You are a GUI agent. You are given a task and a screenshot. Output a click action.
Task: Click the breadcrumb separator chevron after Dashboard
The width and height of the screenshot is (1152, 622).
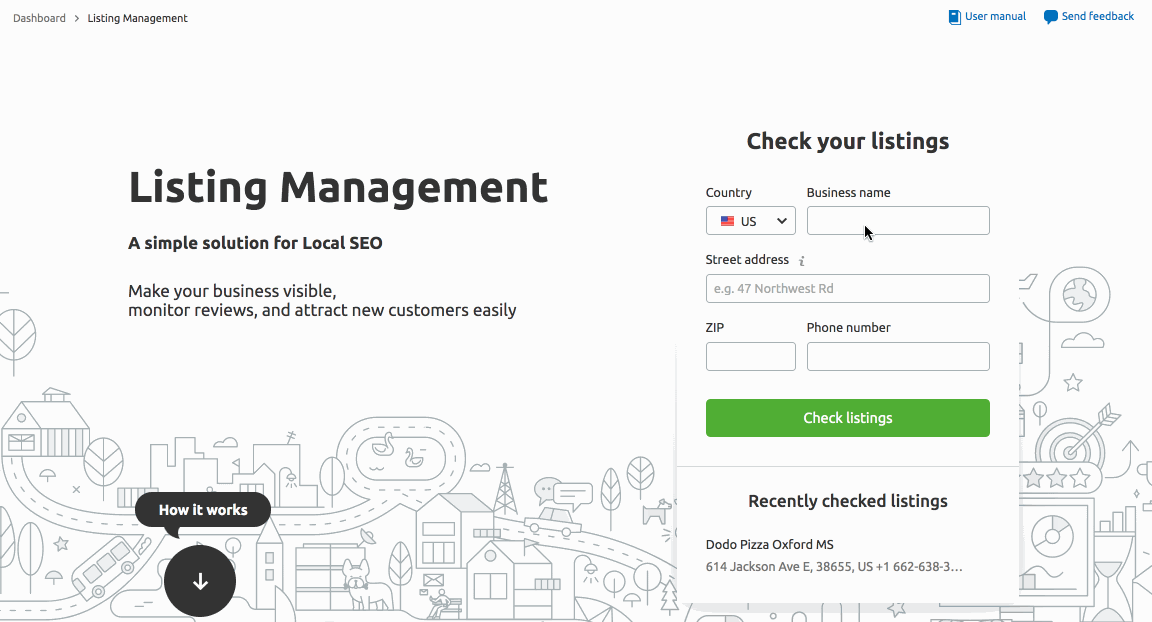pos(77,18)
